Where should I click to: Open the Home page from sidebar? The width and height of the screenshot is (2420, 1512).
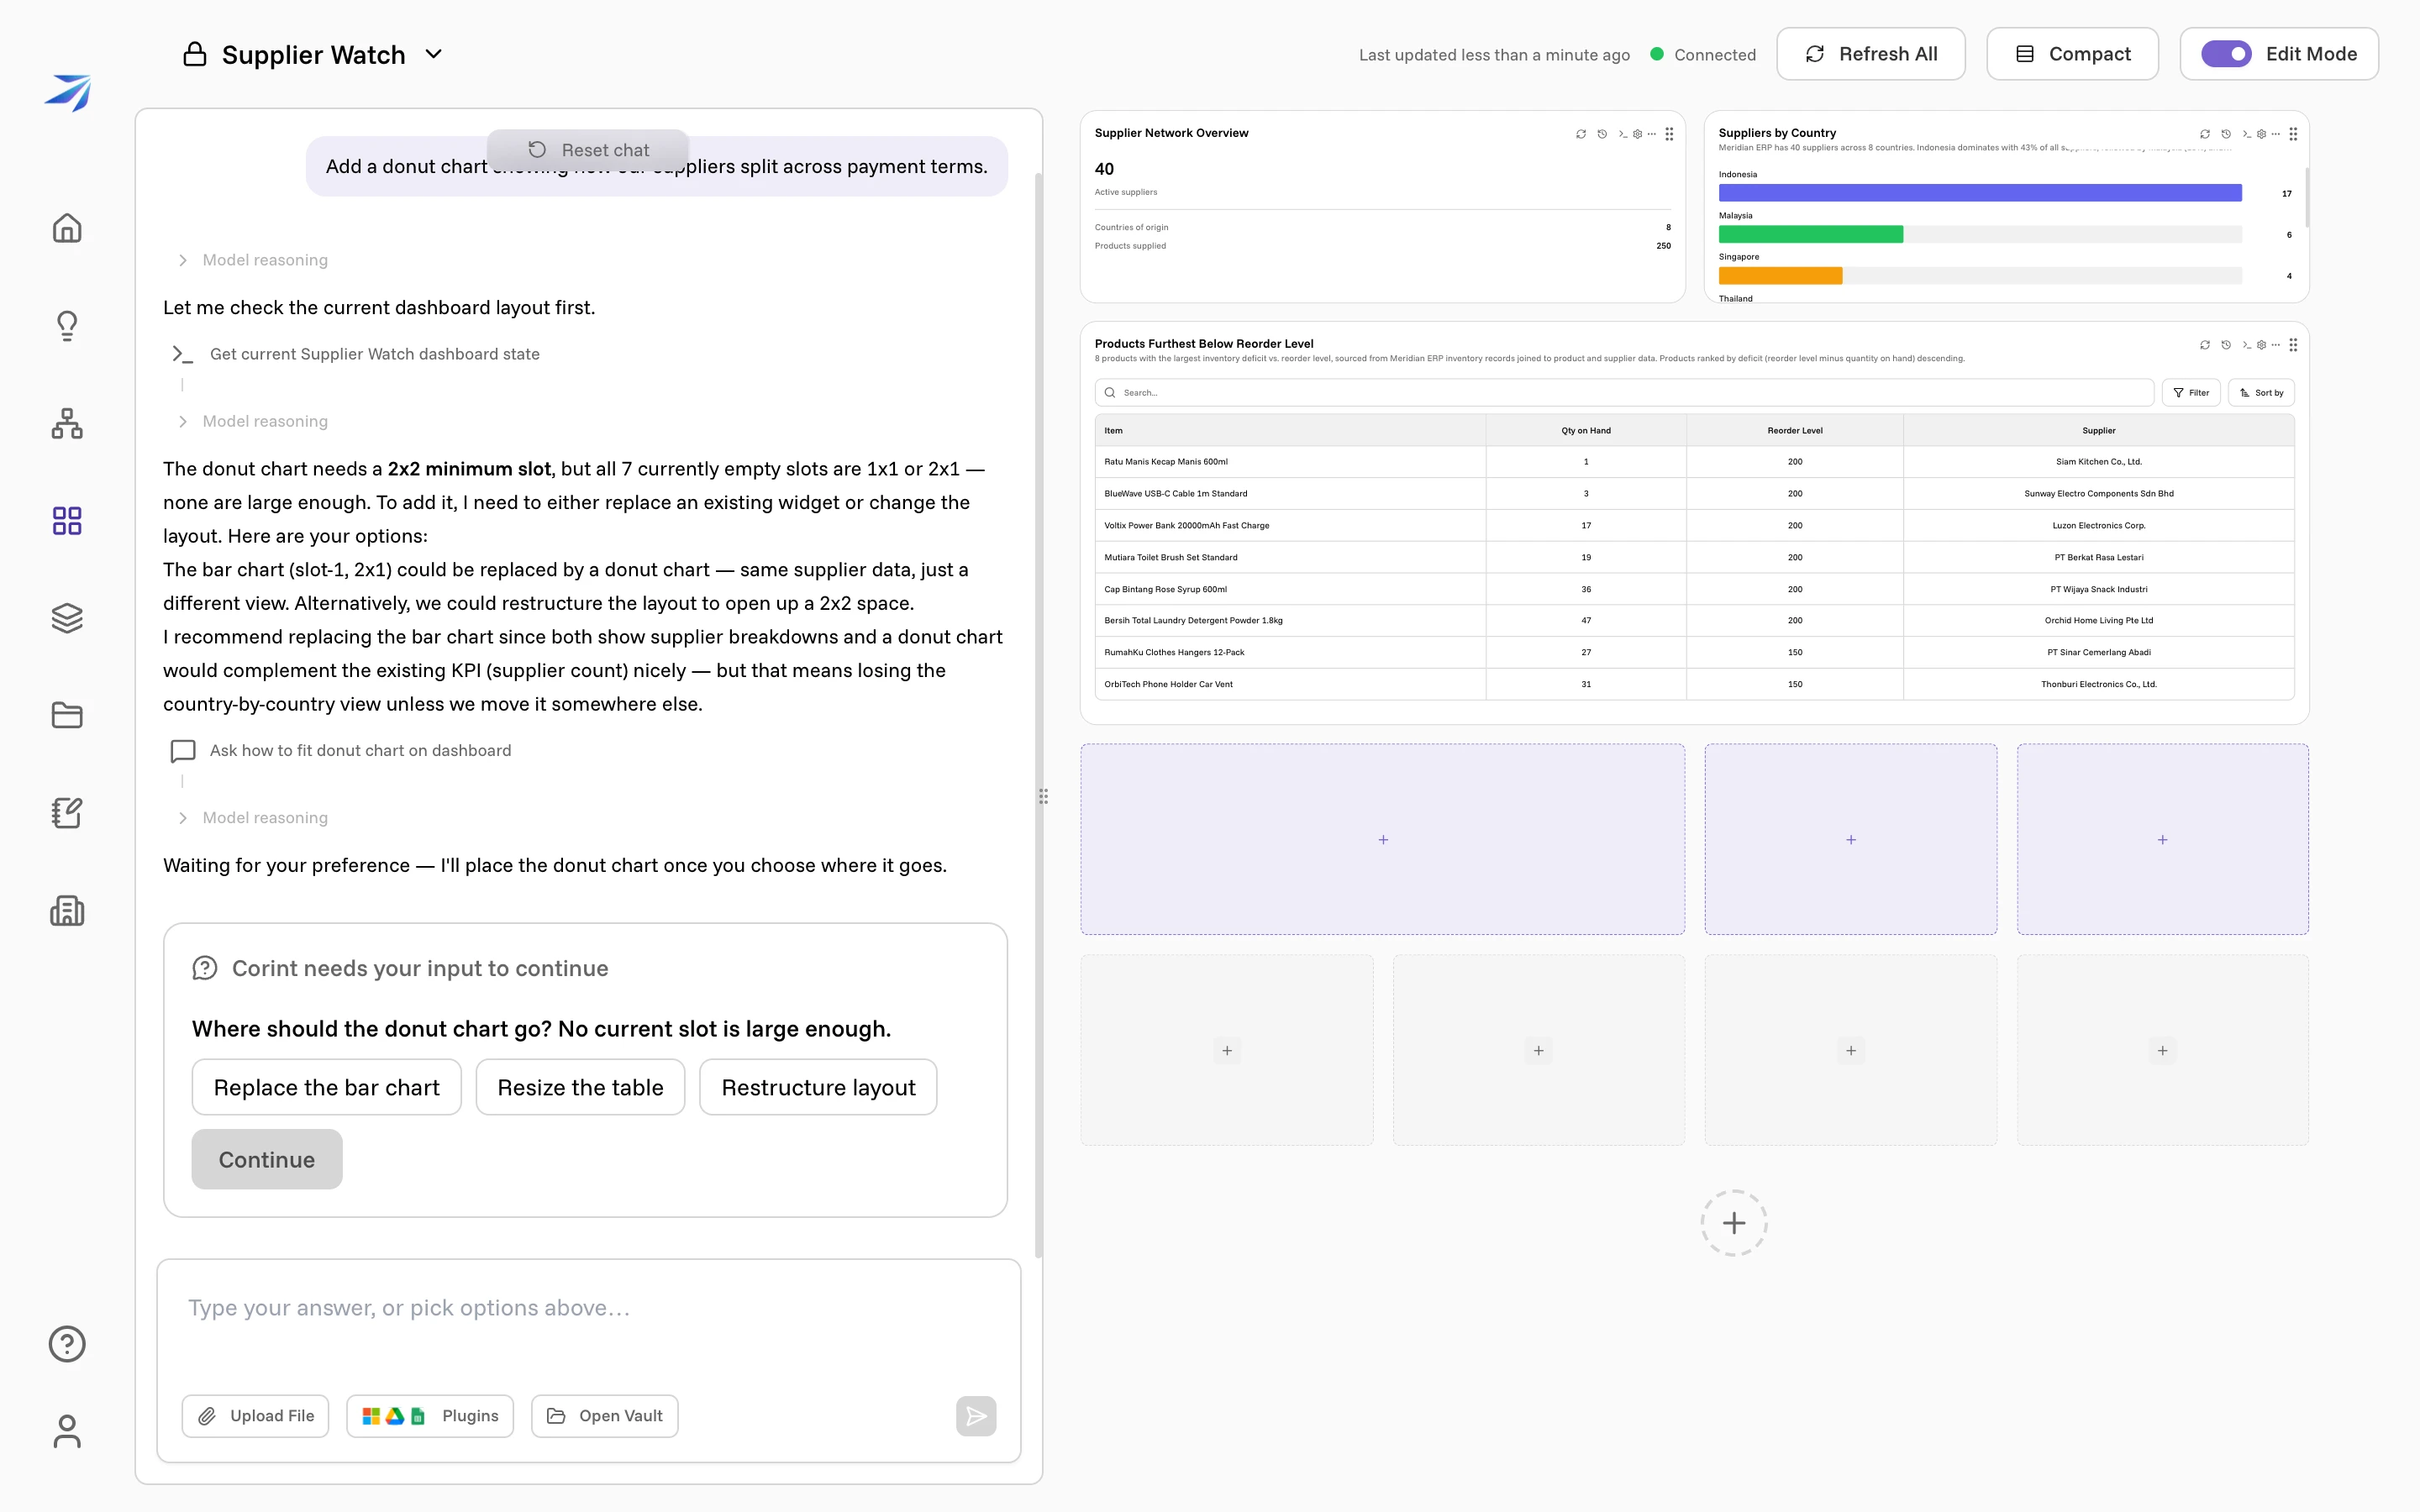(x=67, y=228)
